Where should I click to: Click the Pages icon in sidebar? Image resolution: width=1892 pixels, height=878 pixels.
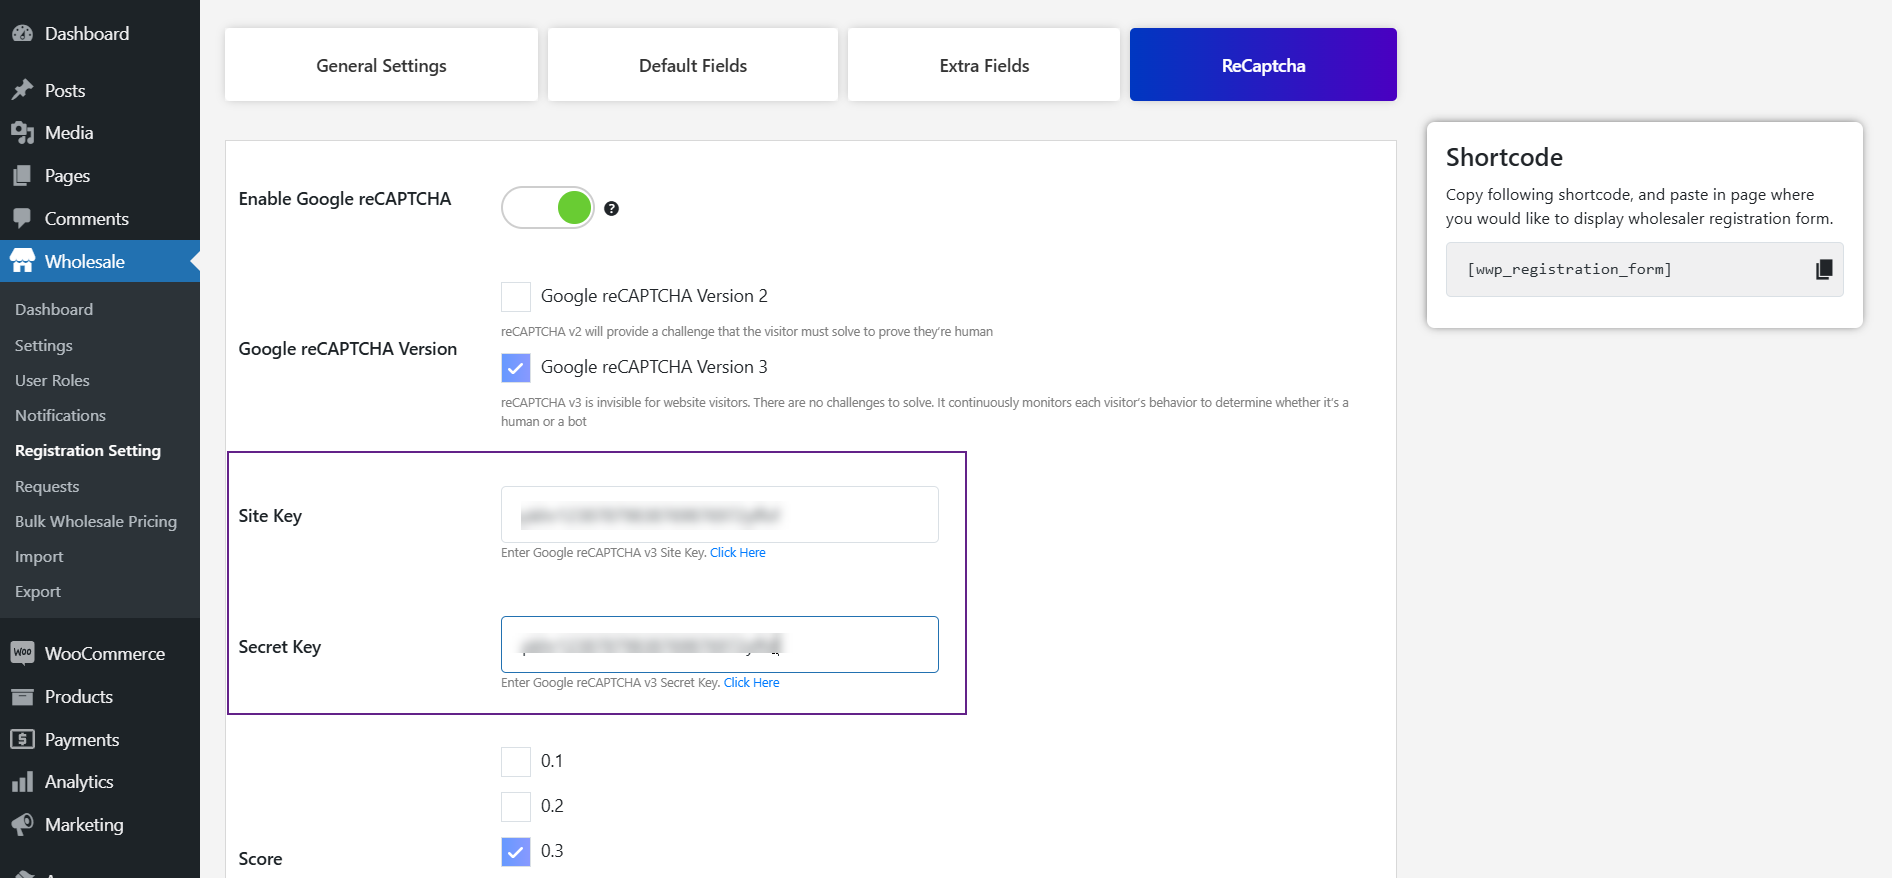22,176
